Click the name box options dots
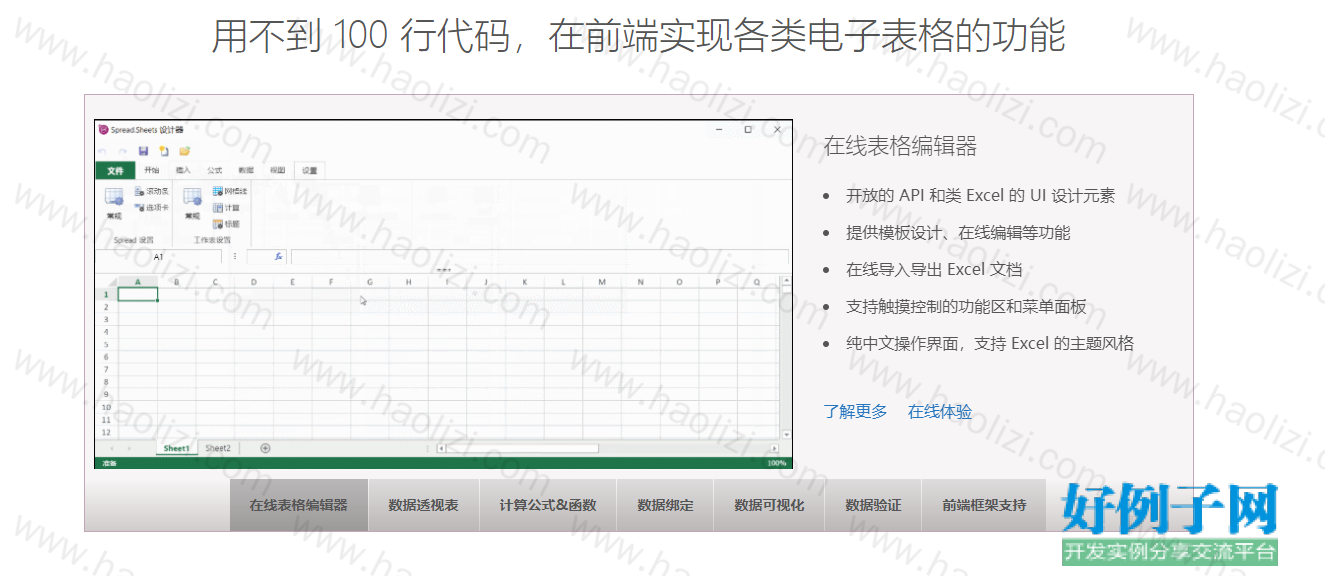Image resolution: width=1325 pixels, height=576 pixels. pos(235,257)
